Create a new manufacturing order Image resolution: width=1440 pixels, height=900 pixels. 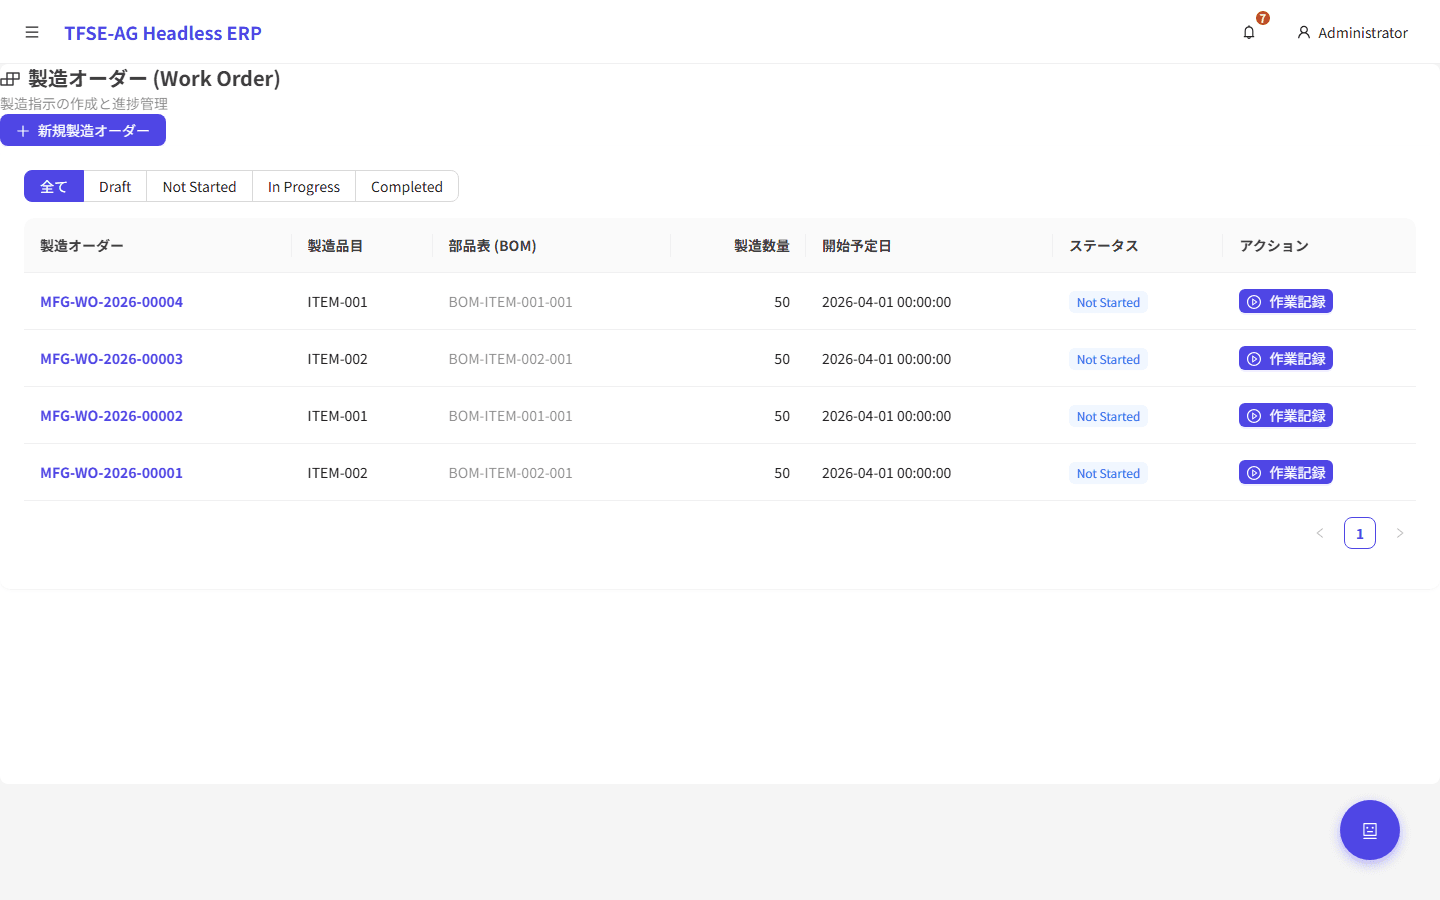click(x=83, y=131)
